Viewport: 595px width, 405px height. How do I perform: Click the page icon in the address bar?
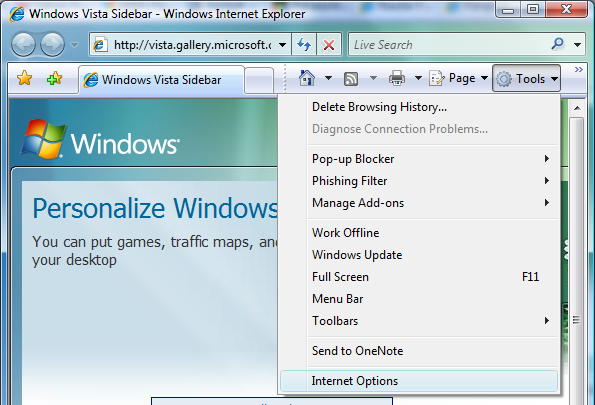(x=100, y=45)
